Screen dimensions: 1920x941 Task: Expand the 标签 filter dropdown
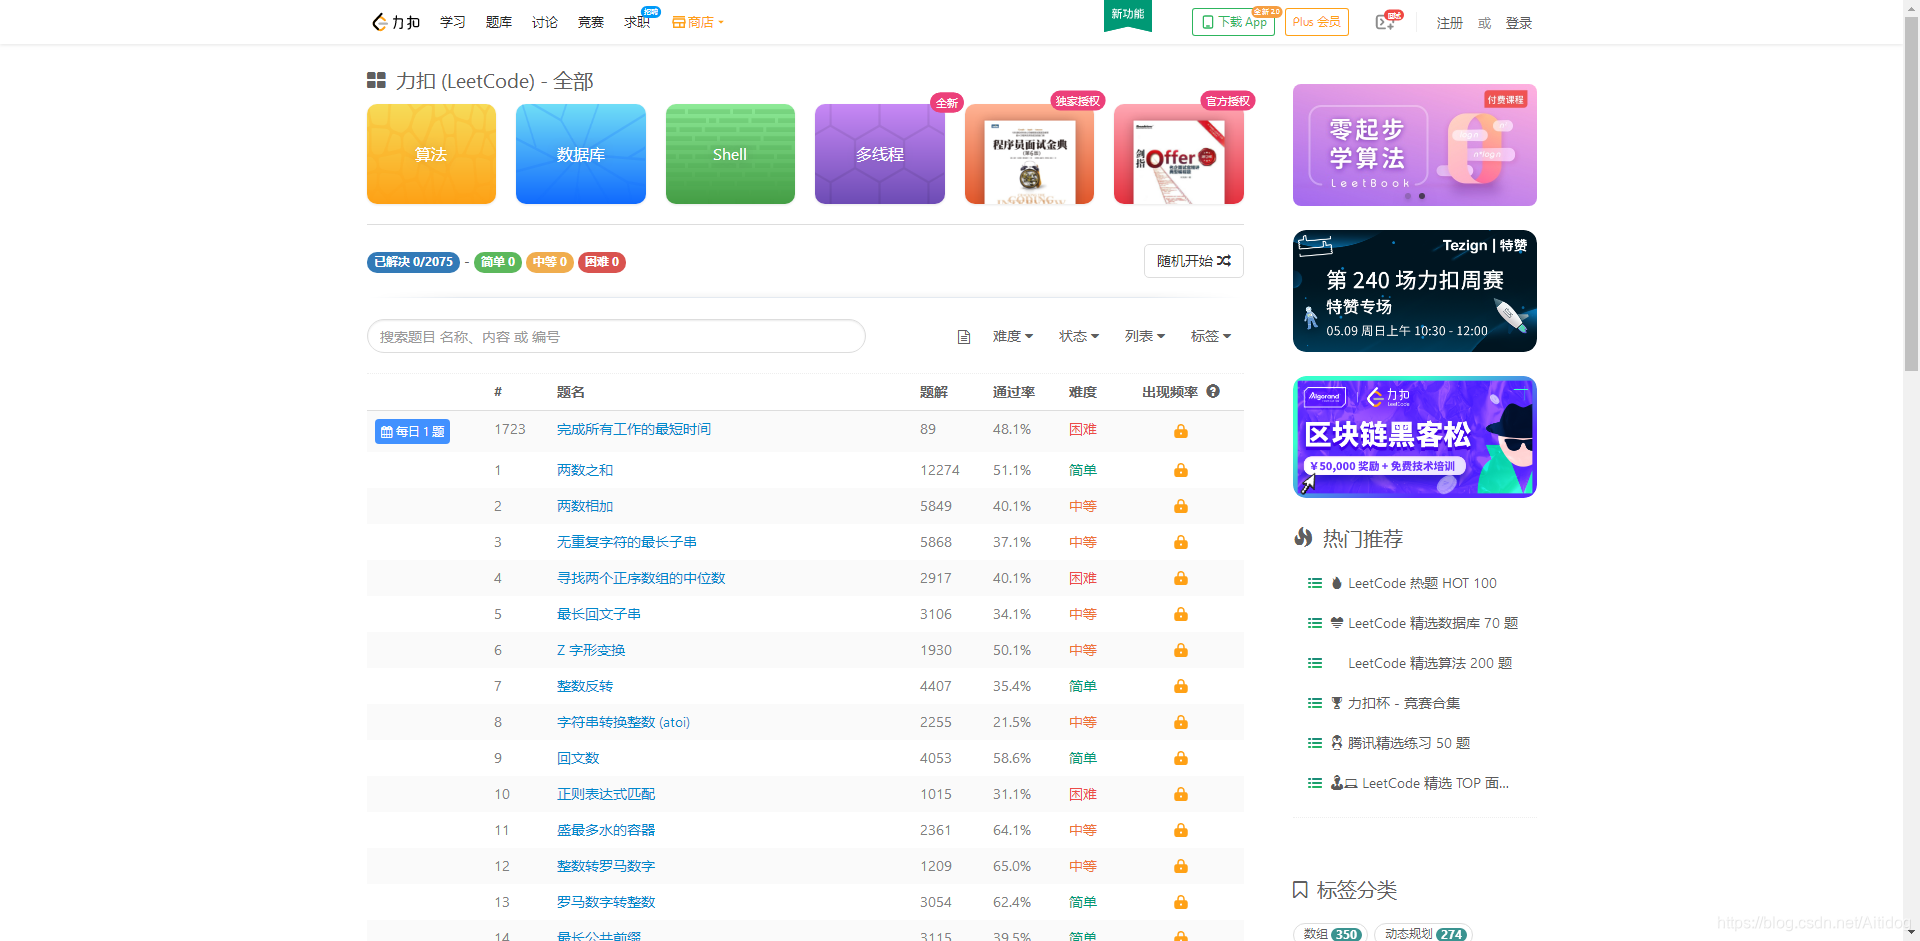[1211, 336]
